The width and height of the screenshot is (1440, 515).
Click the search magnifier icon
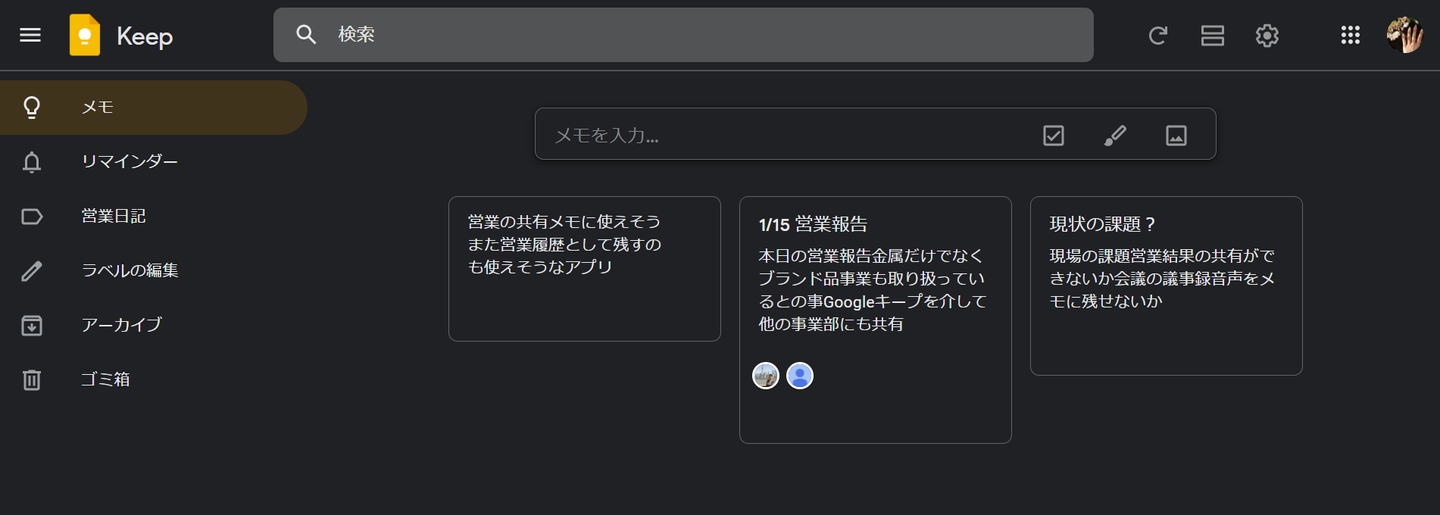306,35
